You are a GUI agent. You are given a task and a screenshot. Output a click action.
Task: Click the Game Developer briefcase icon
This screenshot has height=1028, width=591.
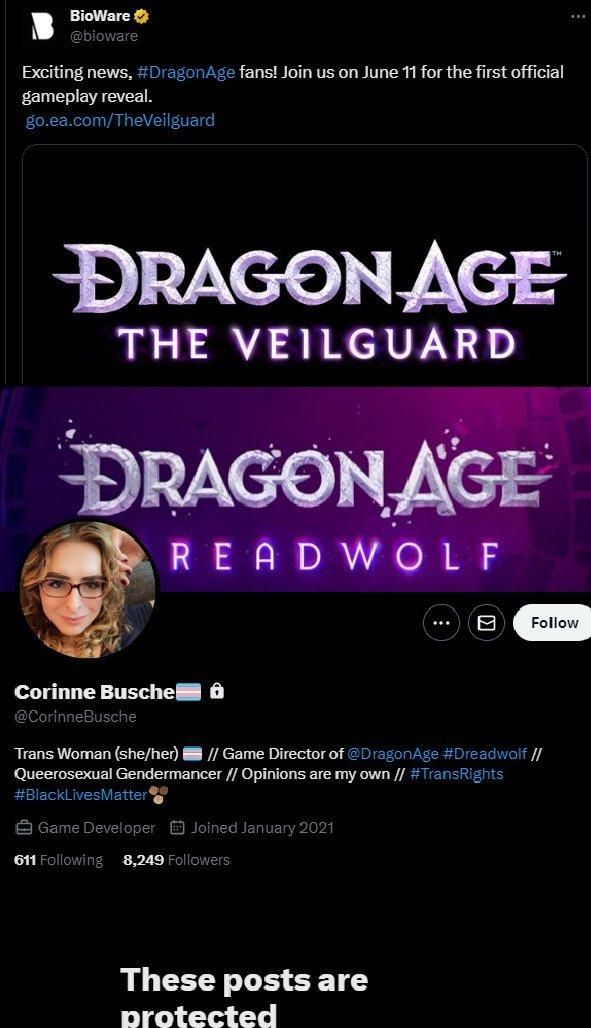[x=24, y=828]
